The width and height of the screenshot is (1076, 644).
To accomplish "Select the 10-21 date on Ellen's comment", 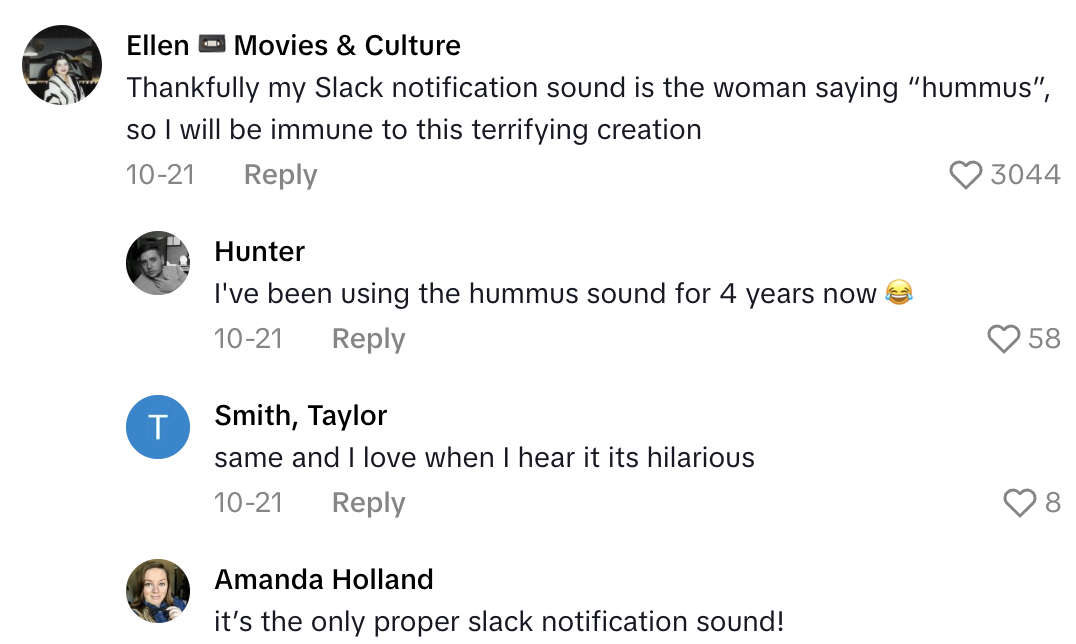I will click(x=160, y=175).
